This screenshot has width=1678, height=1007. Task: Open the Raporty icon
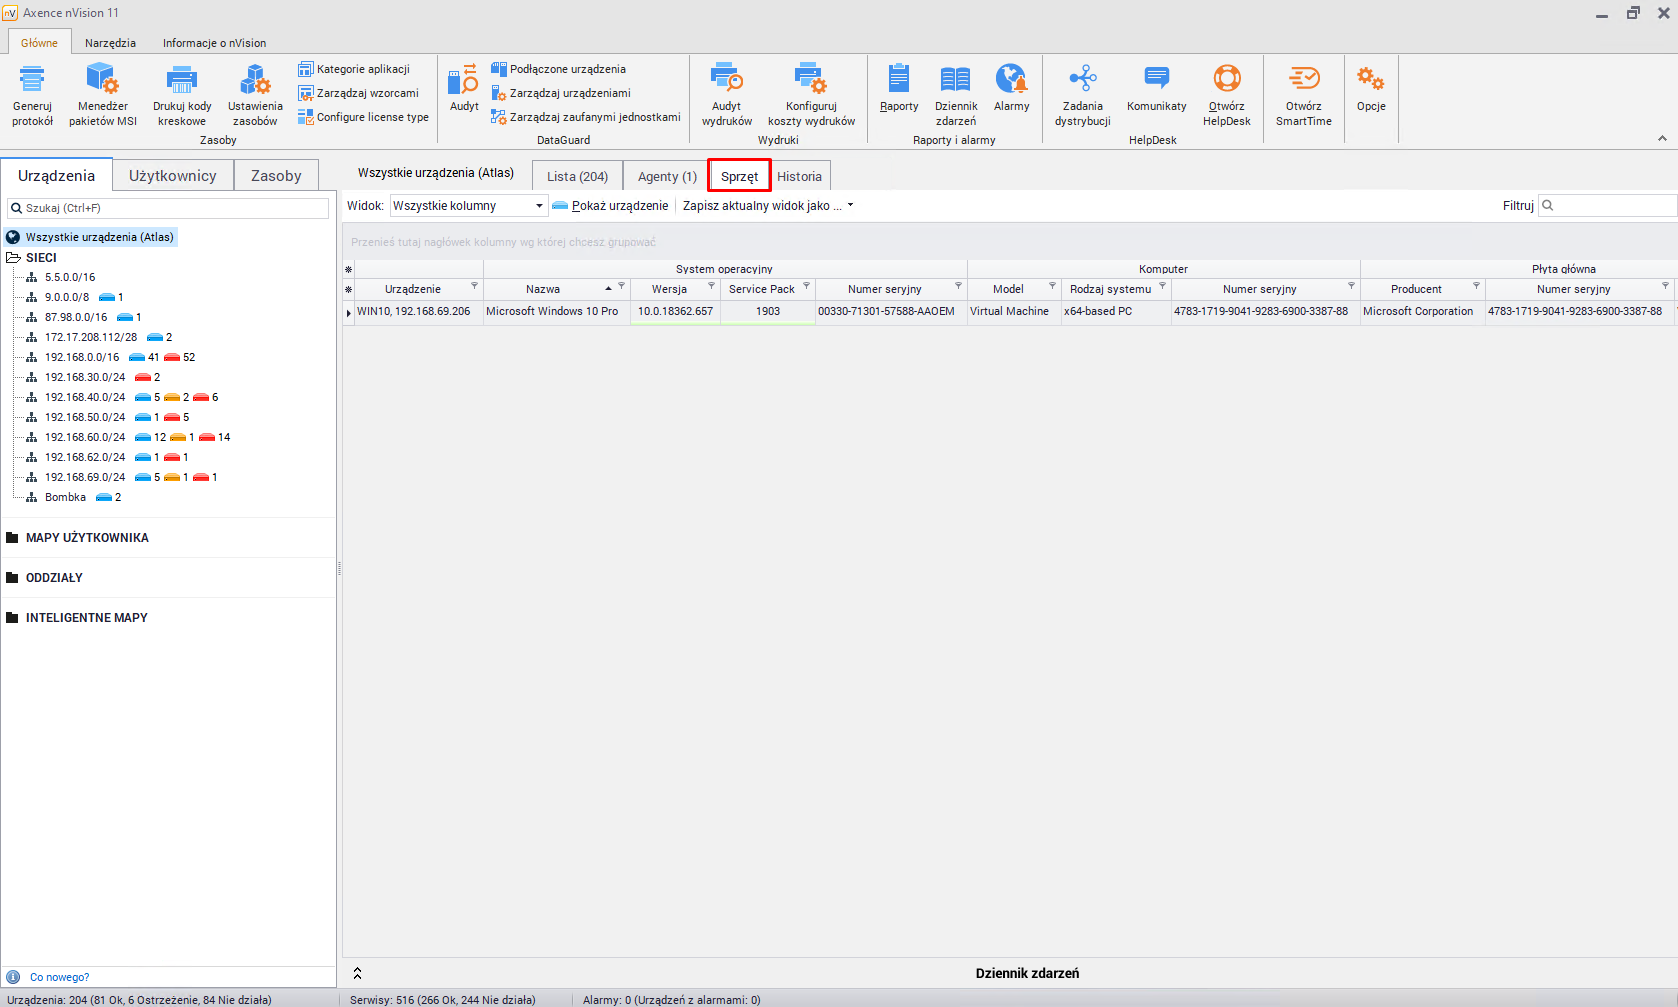(899, 88)
